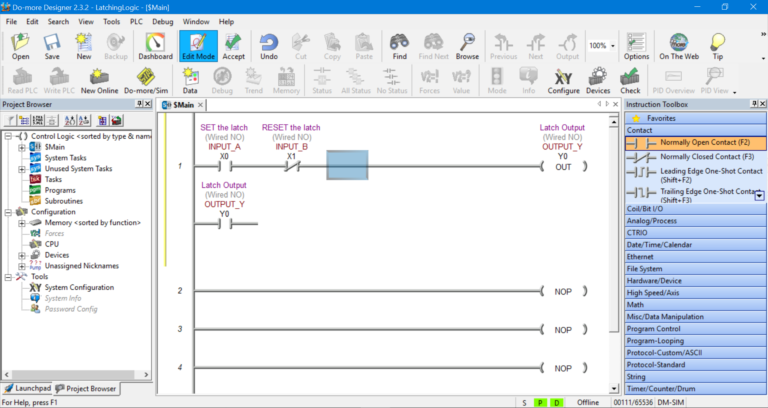The height and width of the screenshot is (408, 768).
Task: Open the Configure XY tool
Action: click(563, 82)
